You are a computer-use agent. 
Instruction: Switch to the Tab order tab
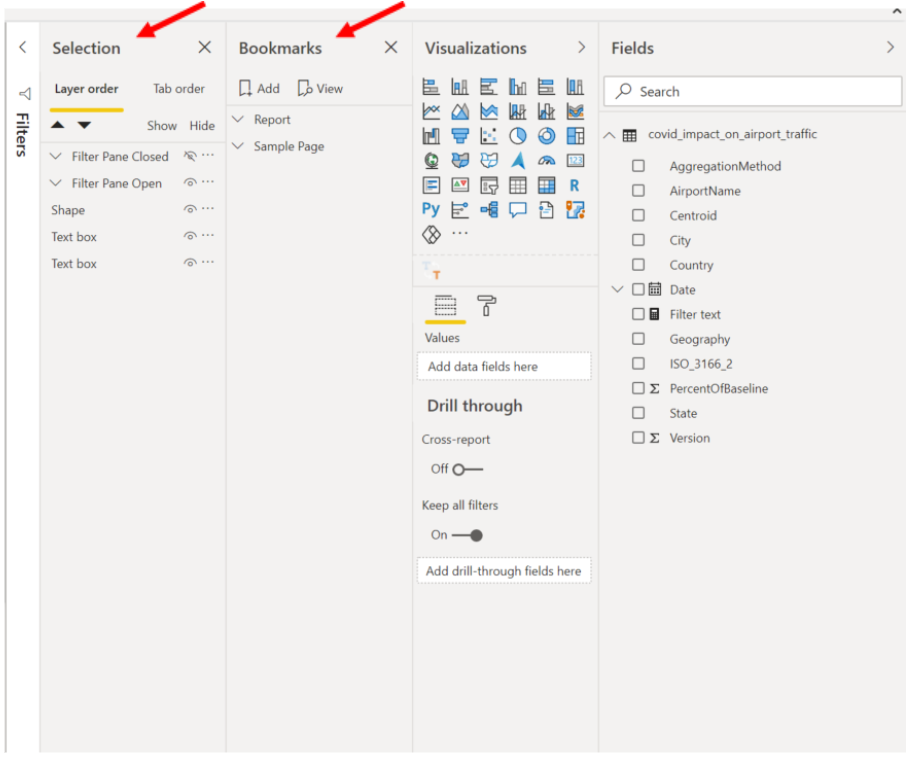click(179, 89)
